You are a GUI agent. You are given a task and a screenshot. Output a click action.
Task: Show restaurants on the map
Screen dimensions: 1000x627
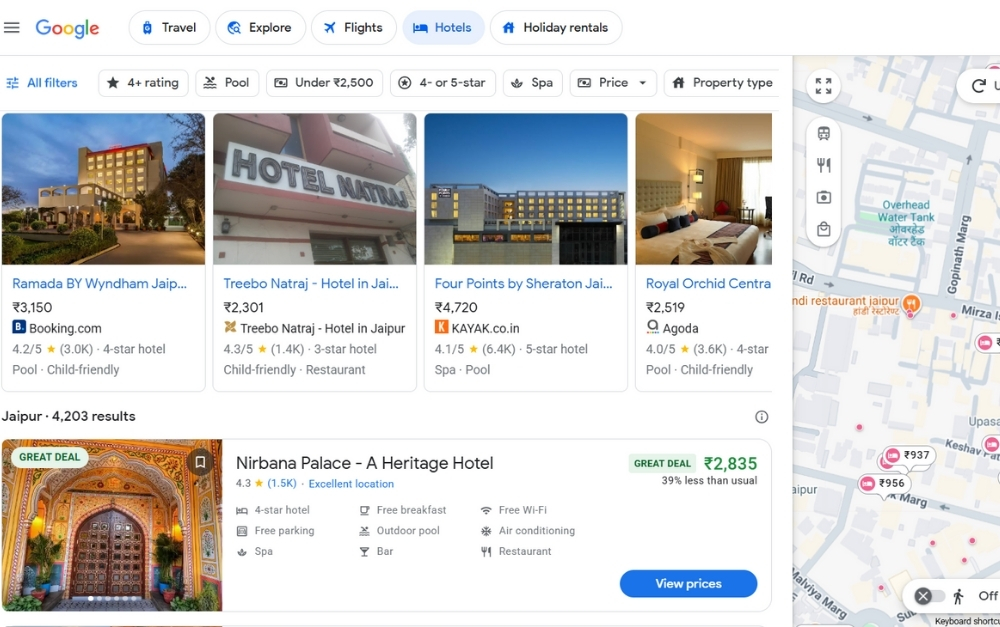(x=823, y=162)
